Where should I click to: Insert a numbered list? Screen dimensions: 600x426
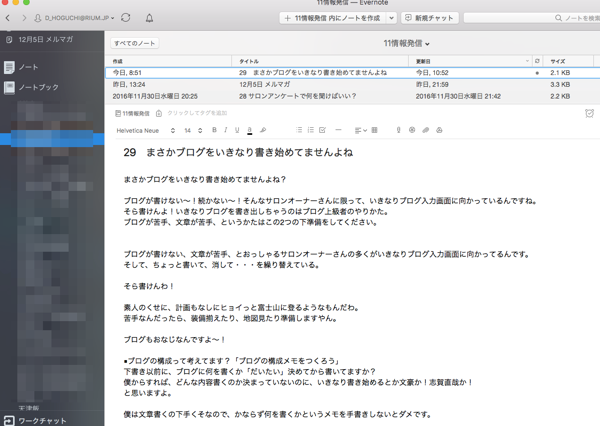[x=311, y=130]
